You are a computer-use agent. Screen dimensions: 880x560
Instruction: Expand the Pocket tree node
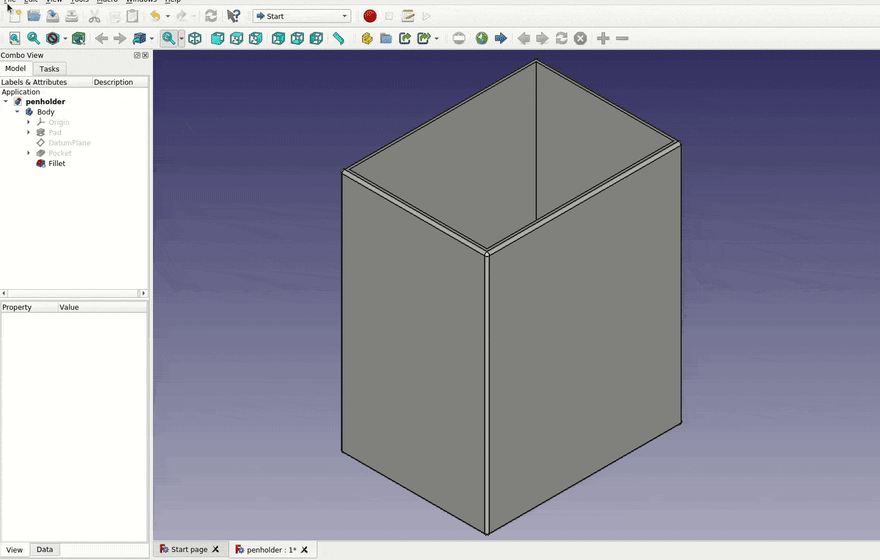coord(29,153)
